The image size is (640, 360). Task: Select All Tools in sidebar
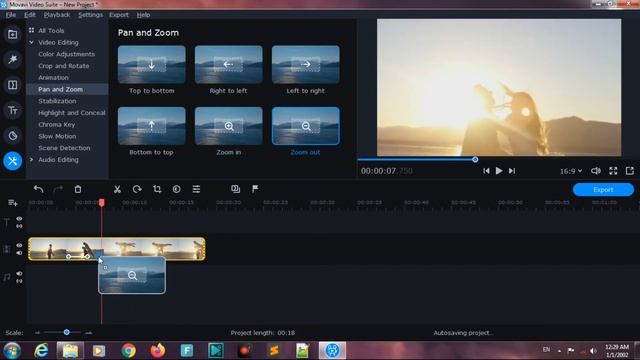pyautogui.click(x=51, y=31)
